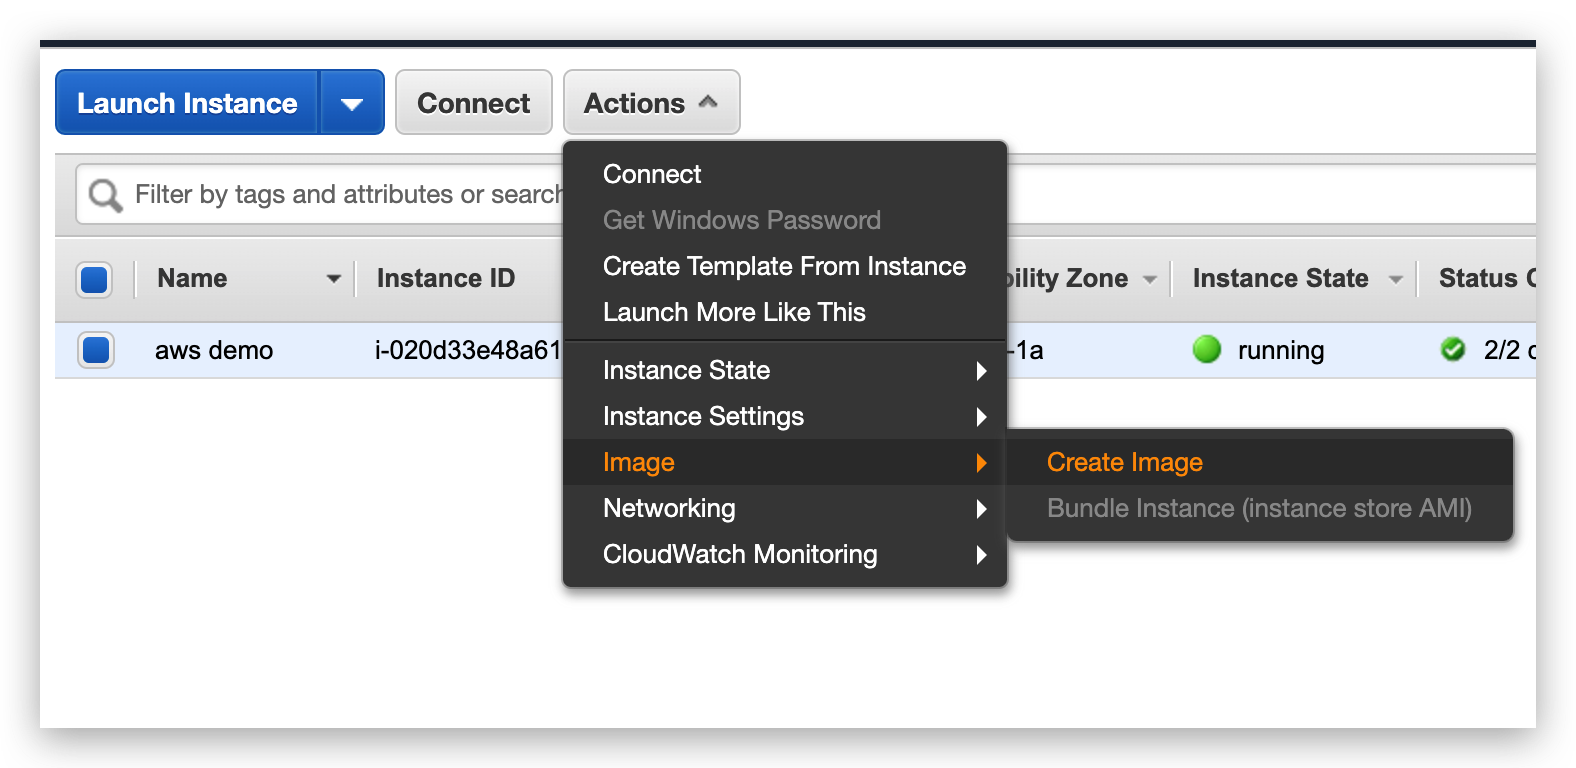Sort by the Name column header

pyautogui.click(x=192, y=278)
